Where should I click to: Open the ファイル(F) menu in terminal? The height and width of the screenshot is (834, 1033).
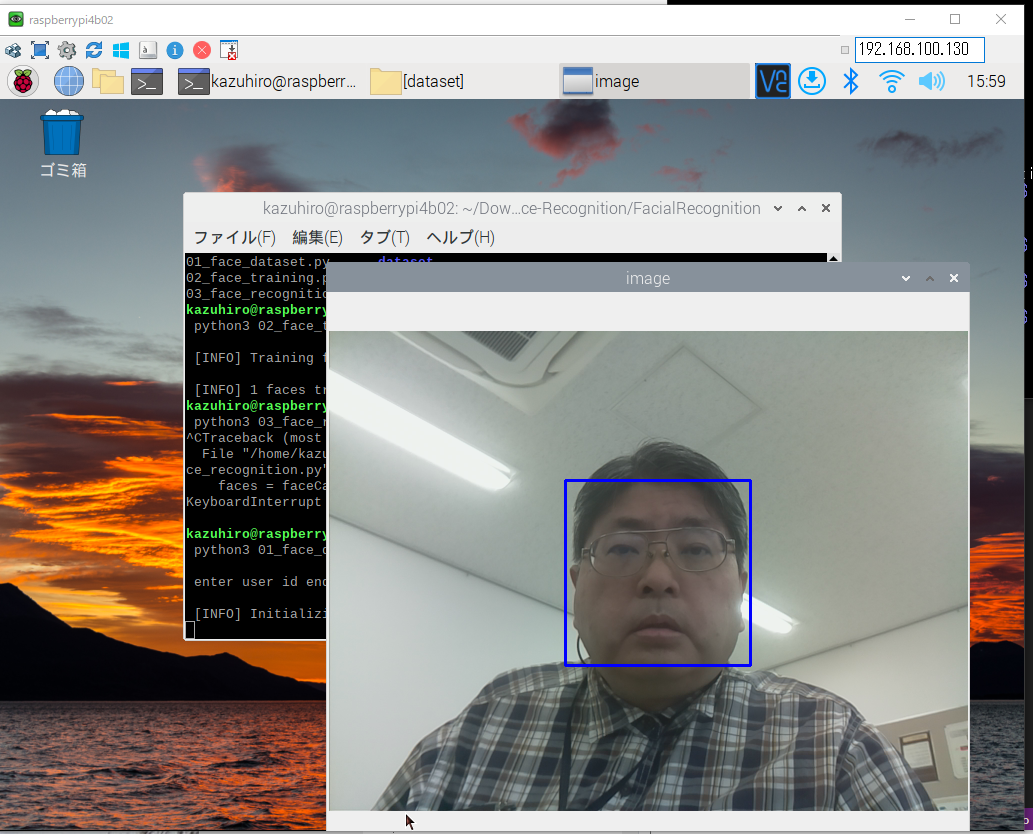click(234, 237)
